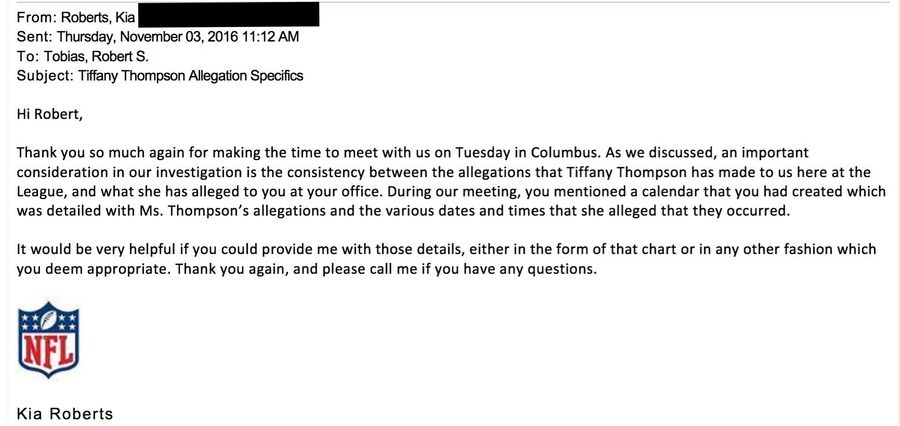Click the word Columbus in first paragraph

[x=562, y=153]
